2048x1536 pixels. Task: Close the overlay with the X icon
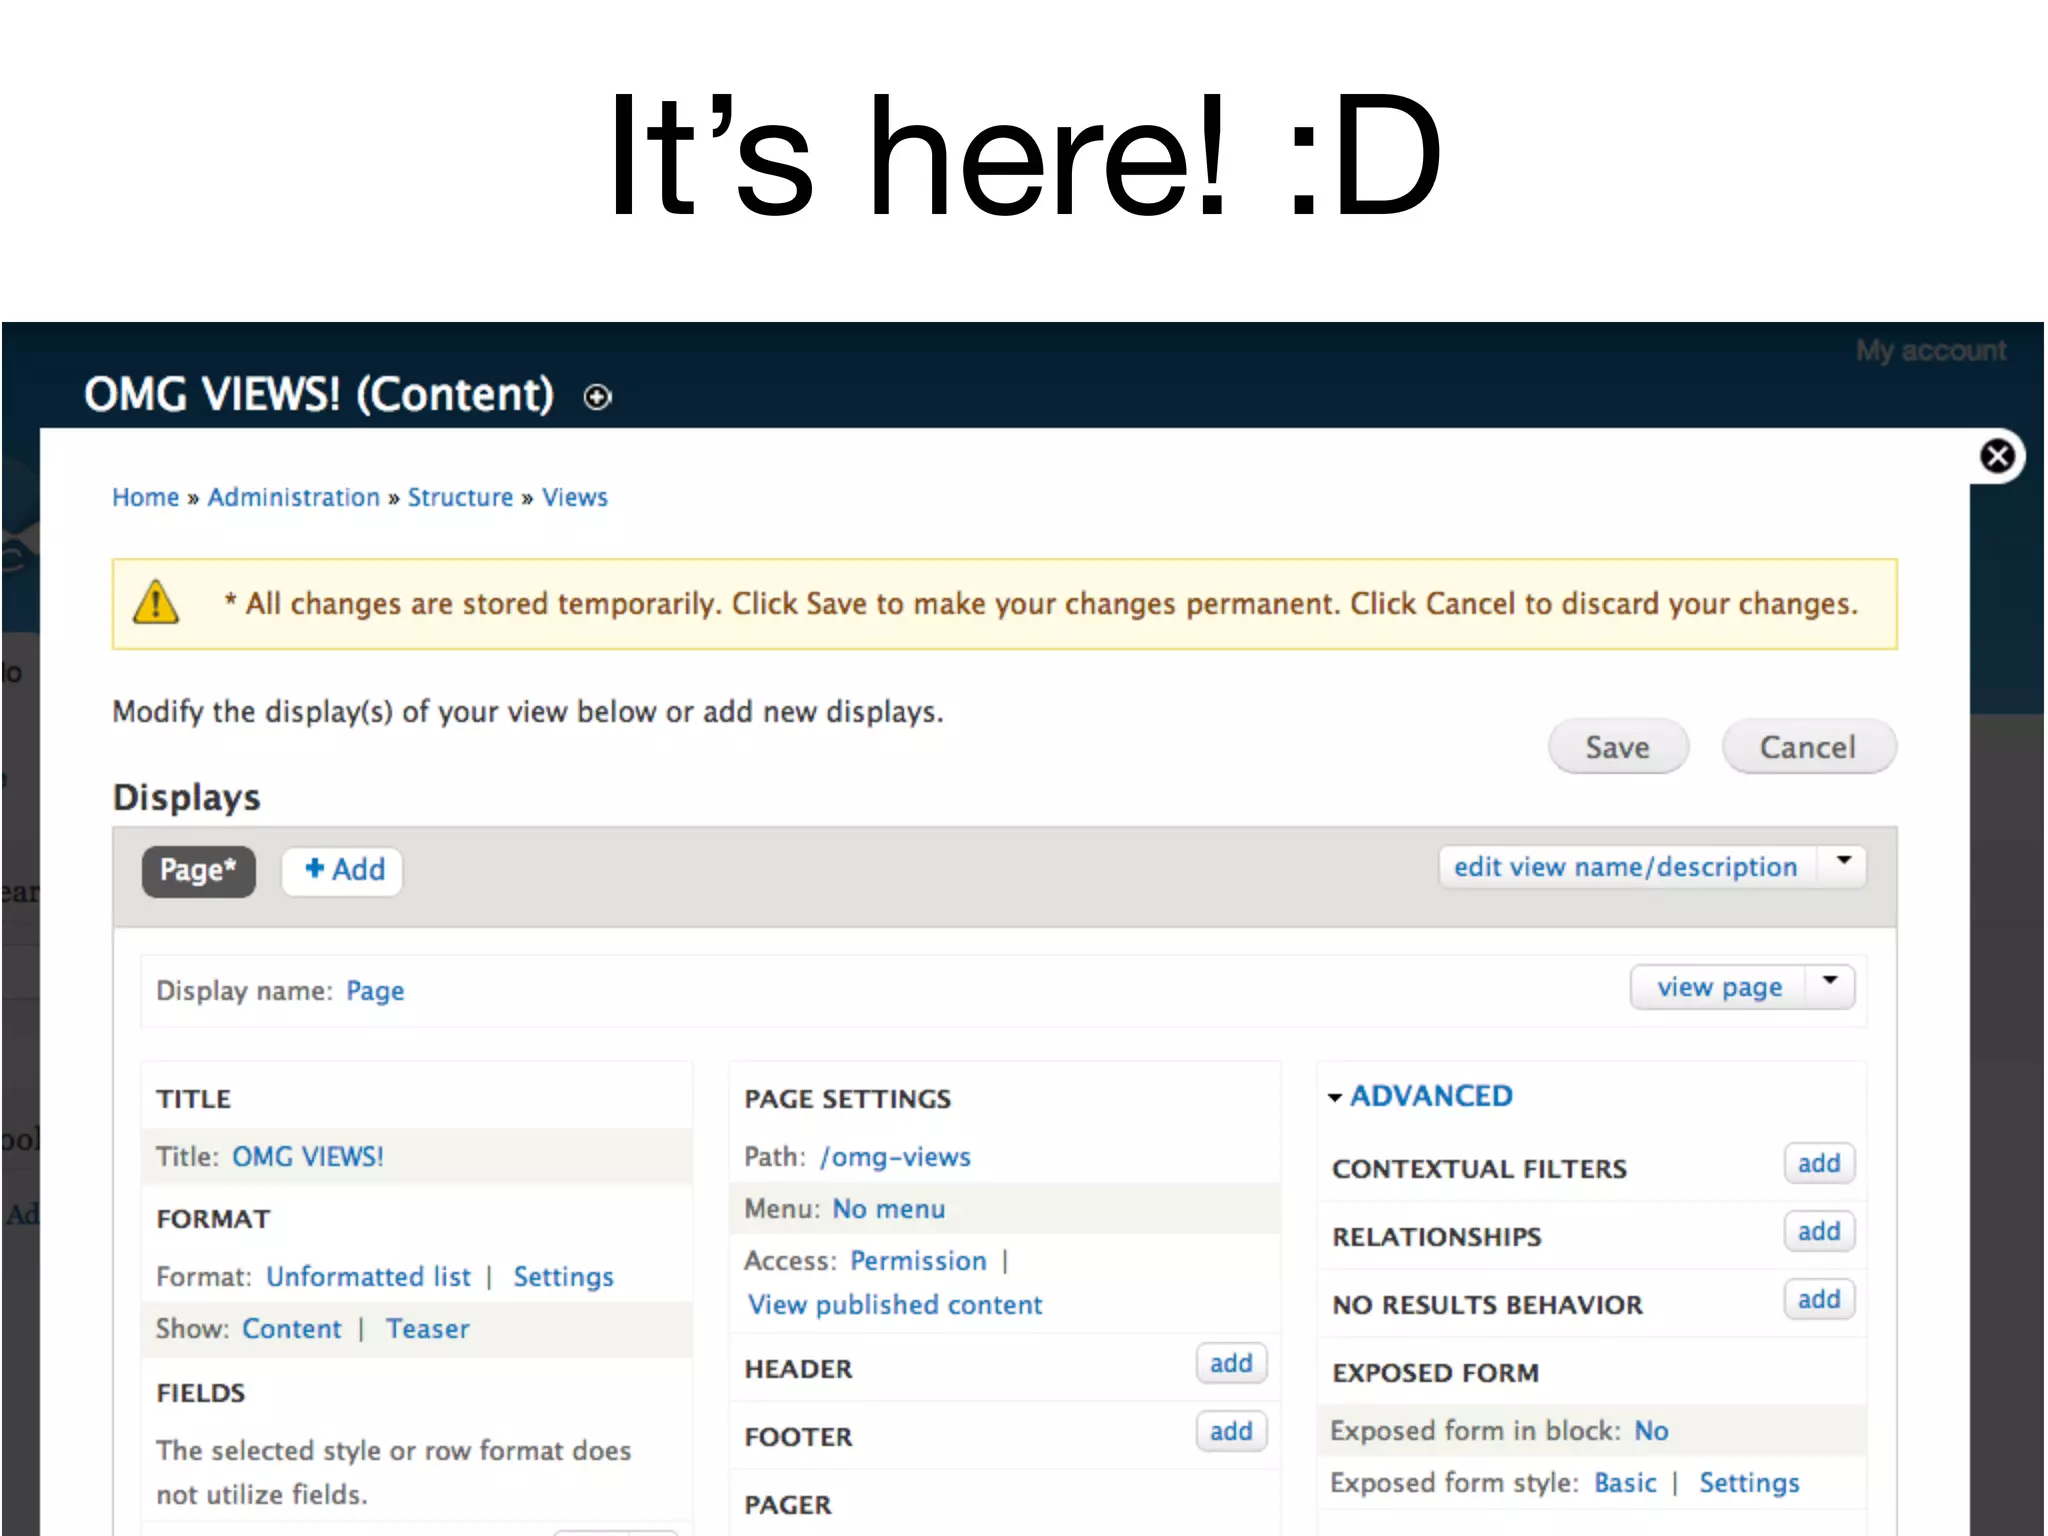click(1997, 457)
